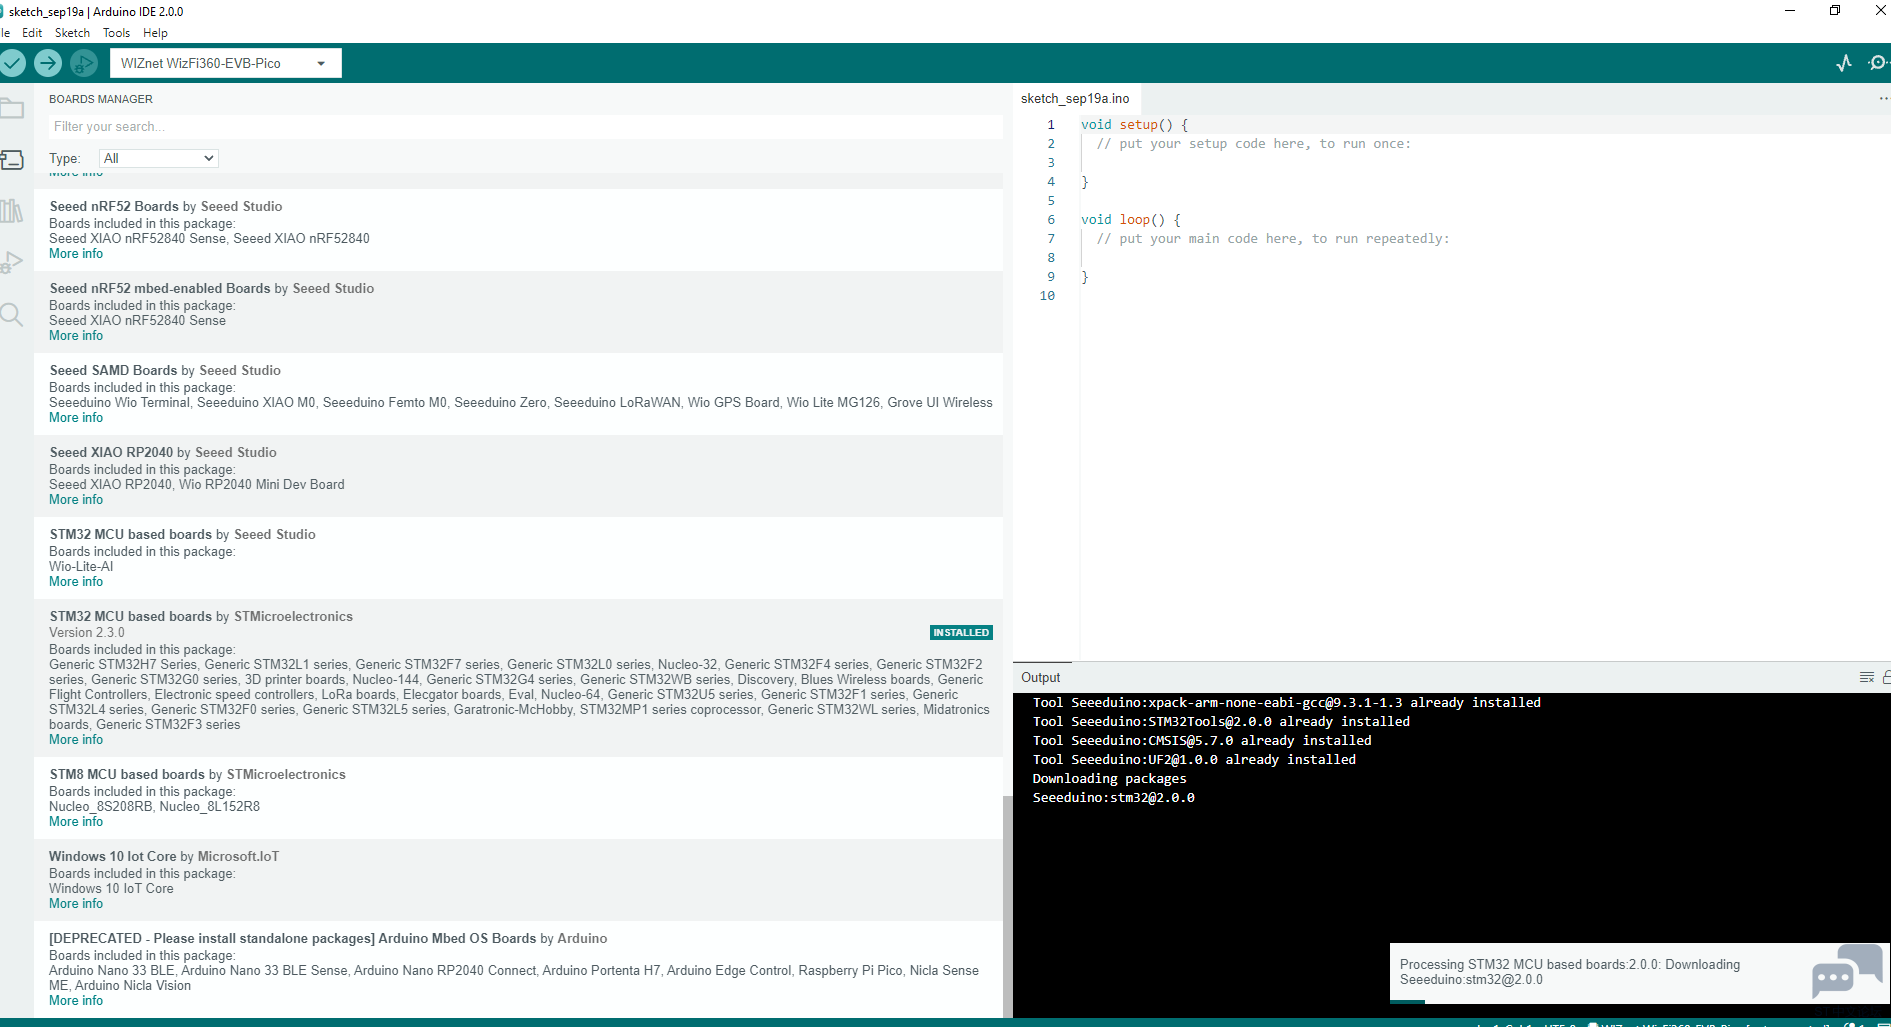Click line number 10 in the editor

(1047, 296)
